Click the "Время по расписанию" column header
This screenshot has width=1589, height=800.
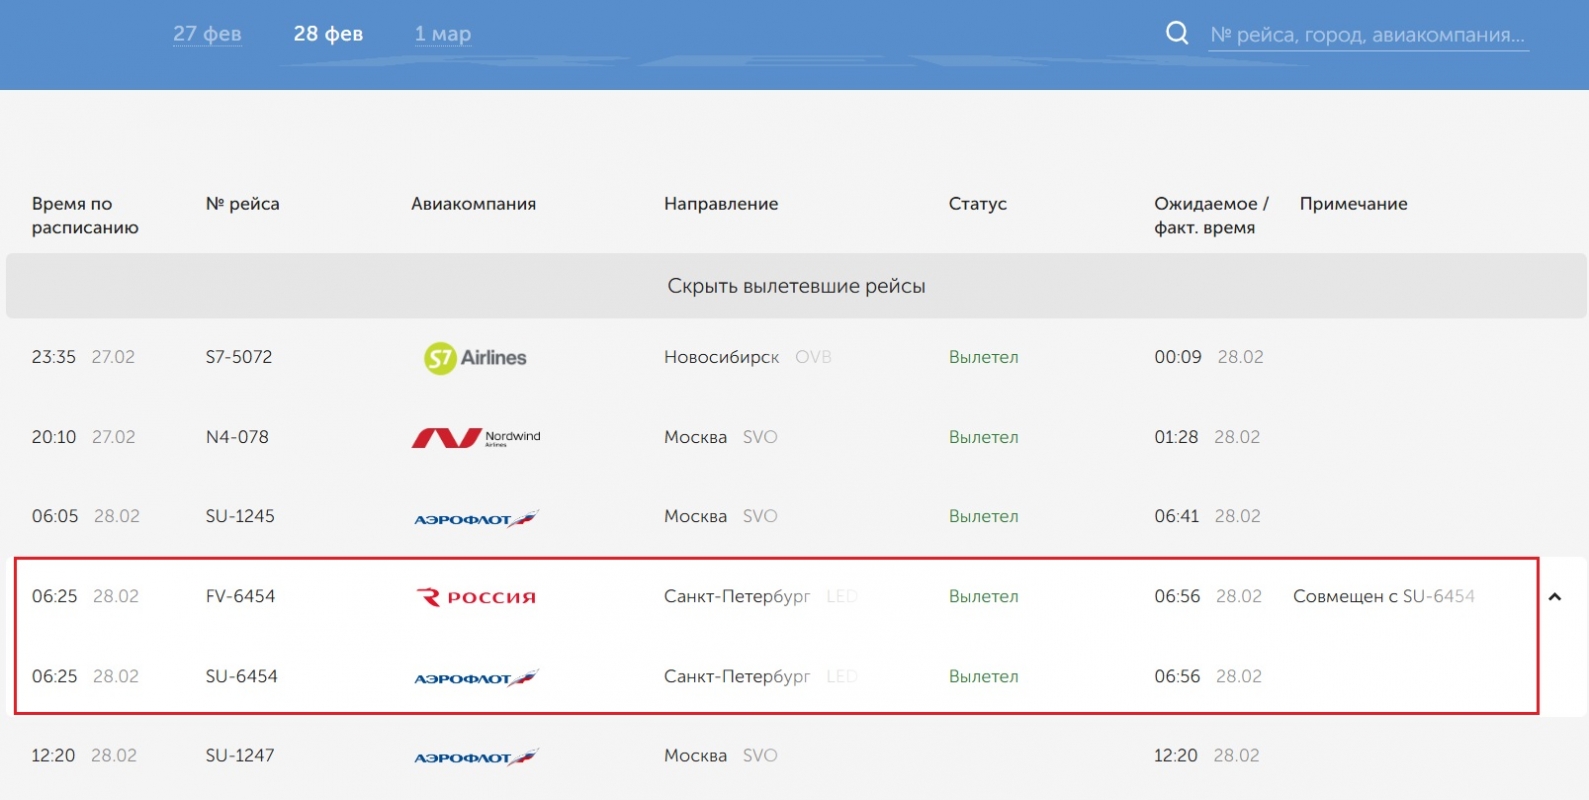click(x=85, y=215)
